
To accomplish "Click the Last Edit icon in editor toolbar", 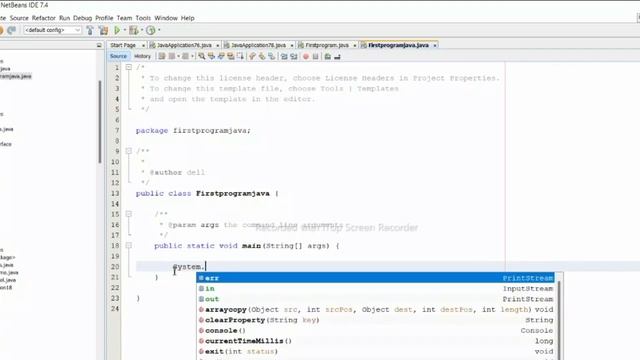I will [162, 56].
